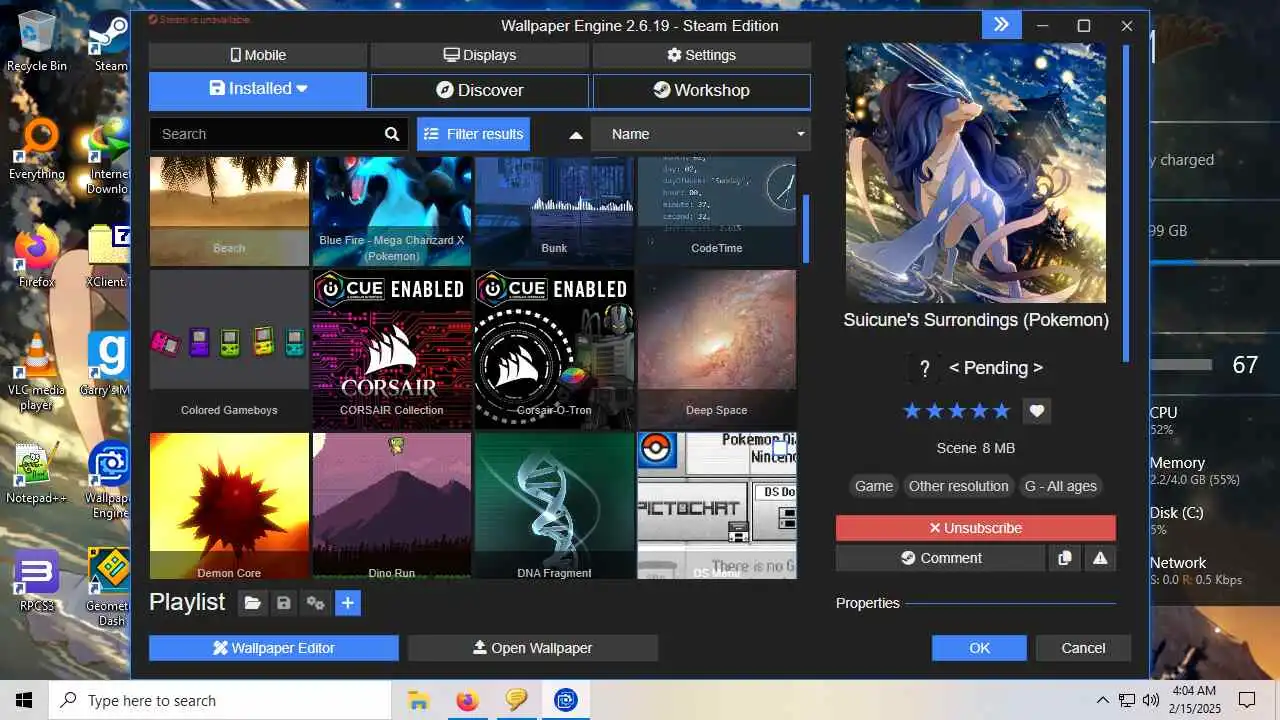1280x720 pixels.
Task: Select the DS Menu wallpaper
Action: (x=716, y=505)
